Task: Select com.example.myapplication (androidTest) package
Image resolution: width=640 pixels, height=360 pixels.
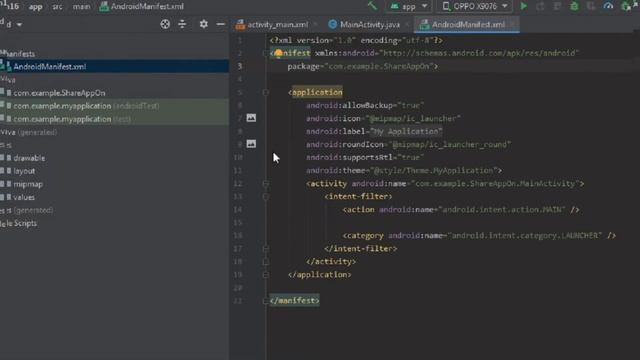Action: tap(114, 106)
